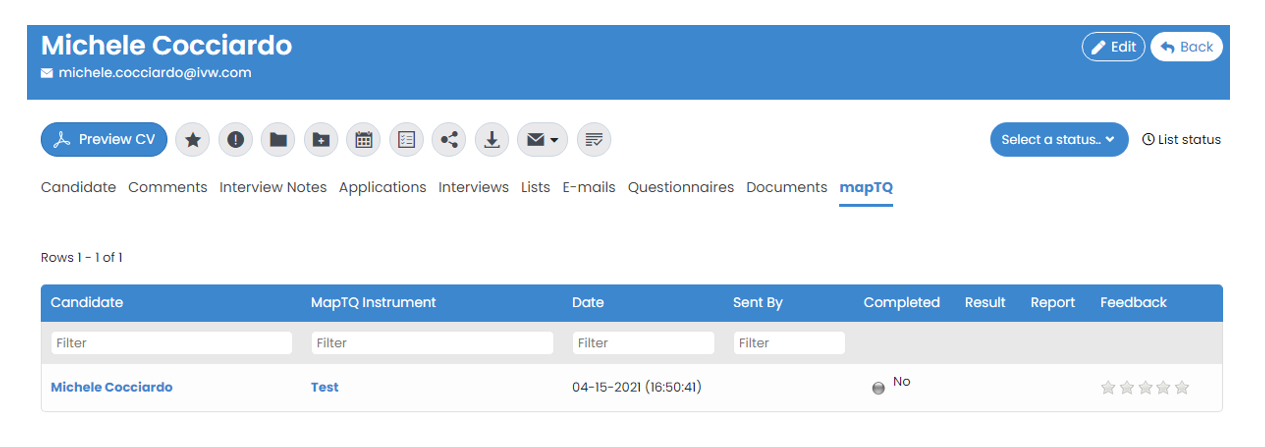The width and height of the screenshot is (1265, 447).
Task: Click the notes list with checkmark icon
Action: click(594, 140)
